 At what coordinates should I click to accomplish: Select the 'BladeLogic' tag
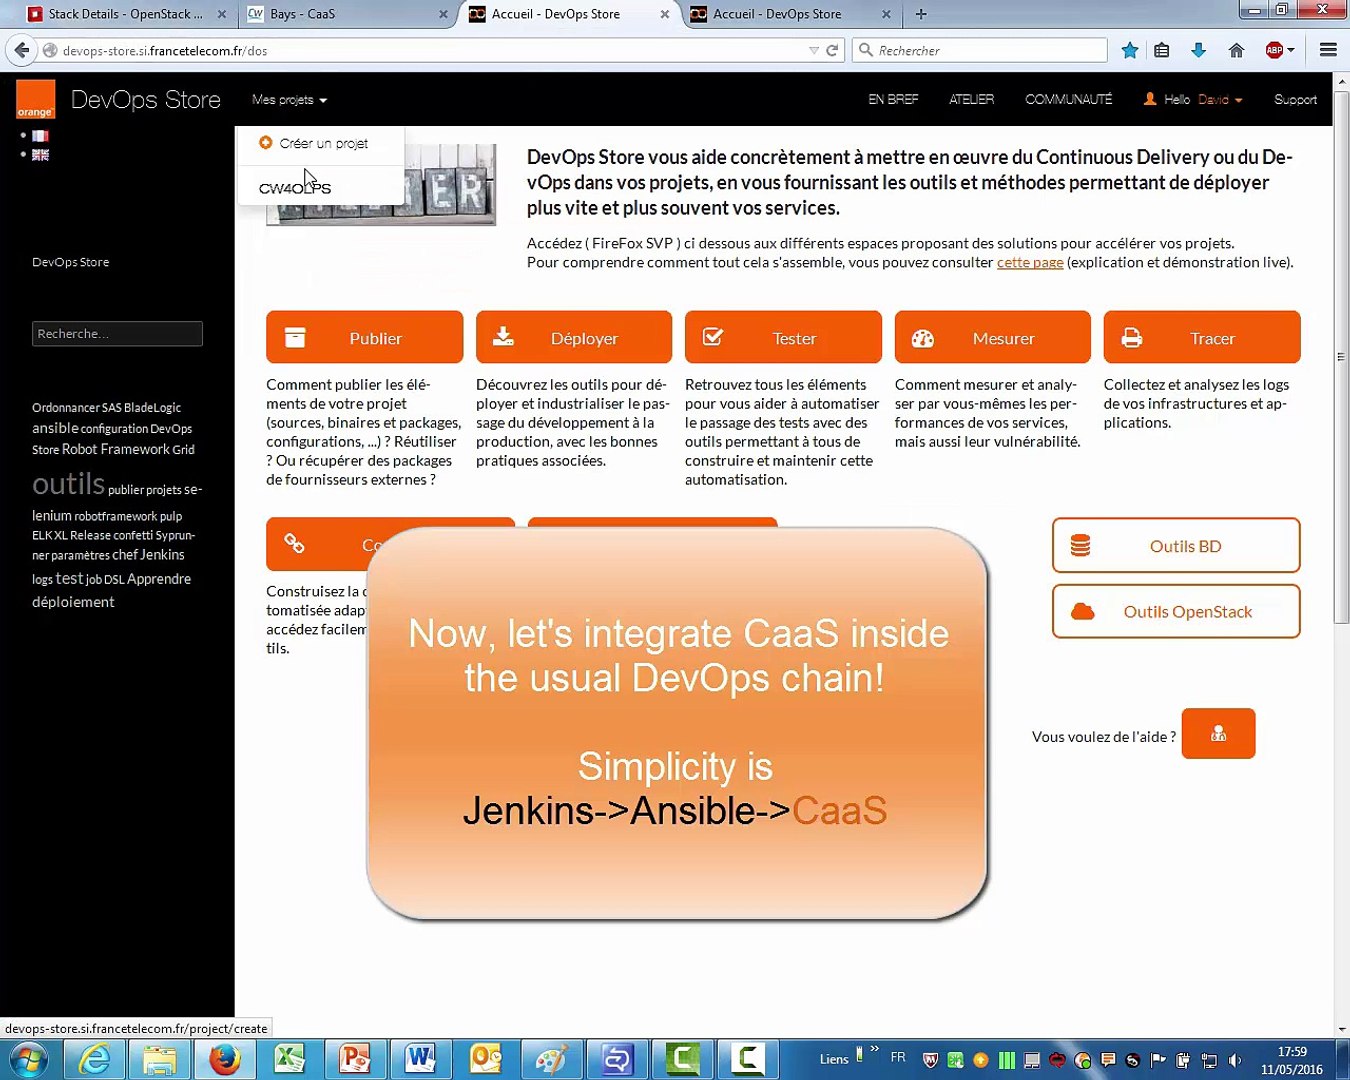tap(153, 408)
